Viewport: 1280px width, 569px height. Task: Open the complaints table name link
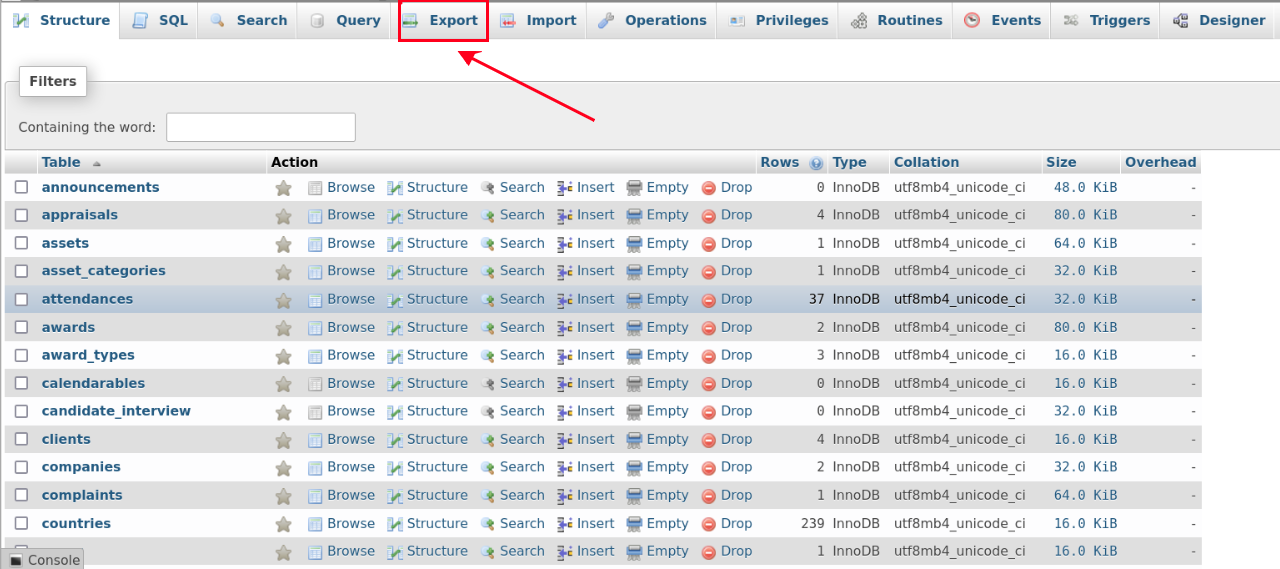coord(82,495)
